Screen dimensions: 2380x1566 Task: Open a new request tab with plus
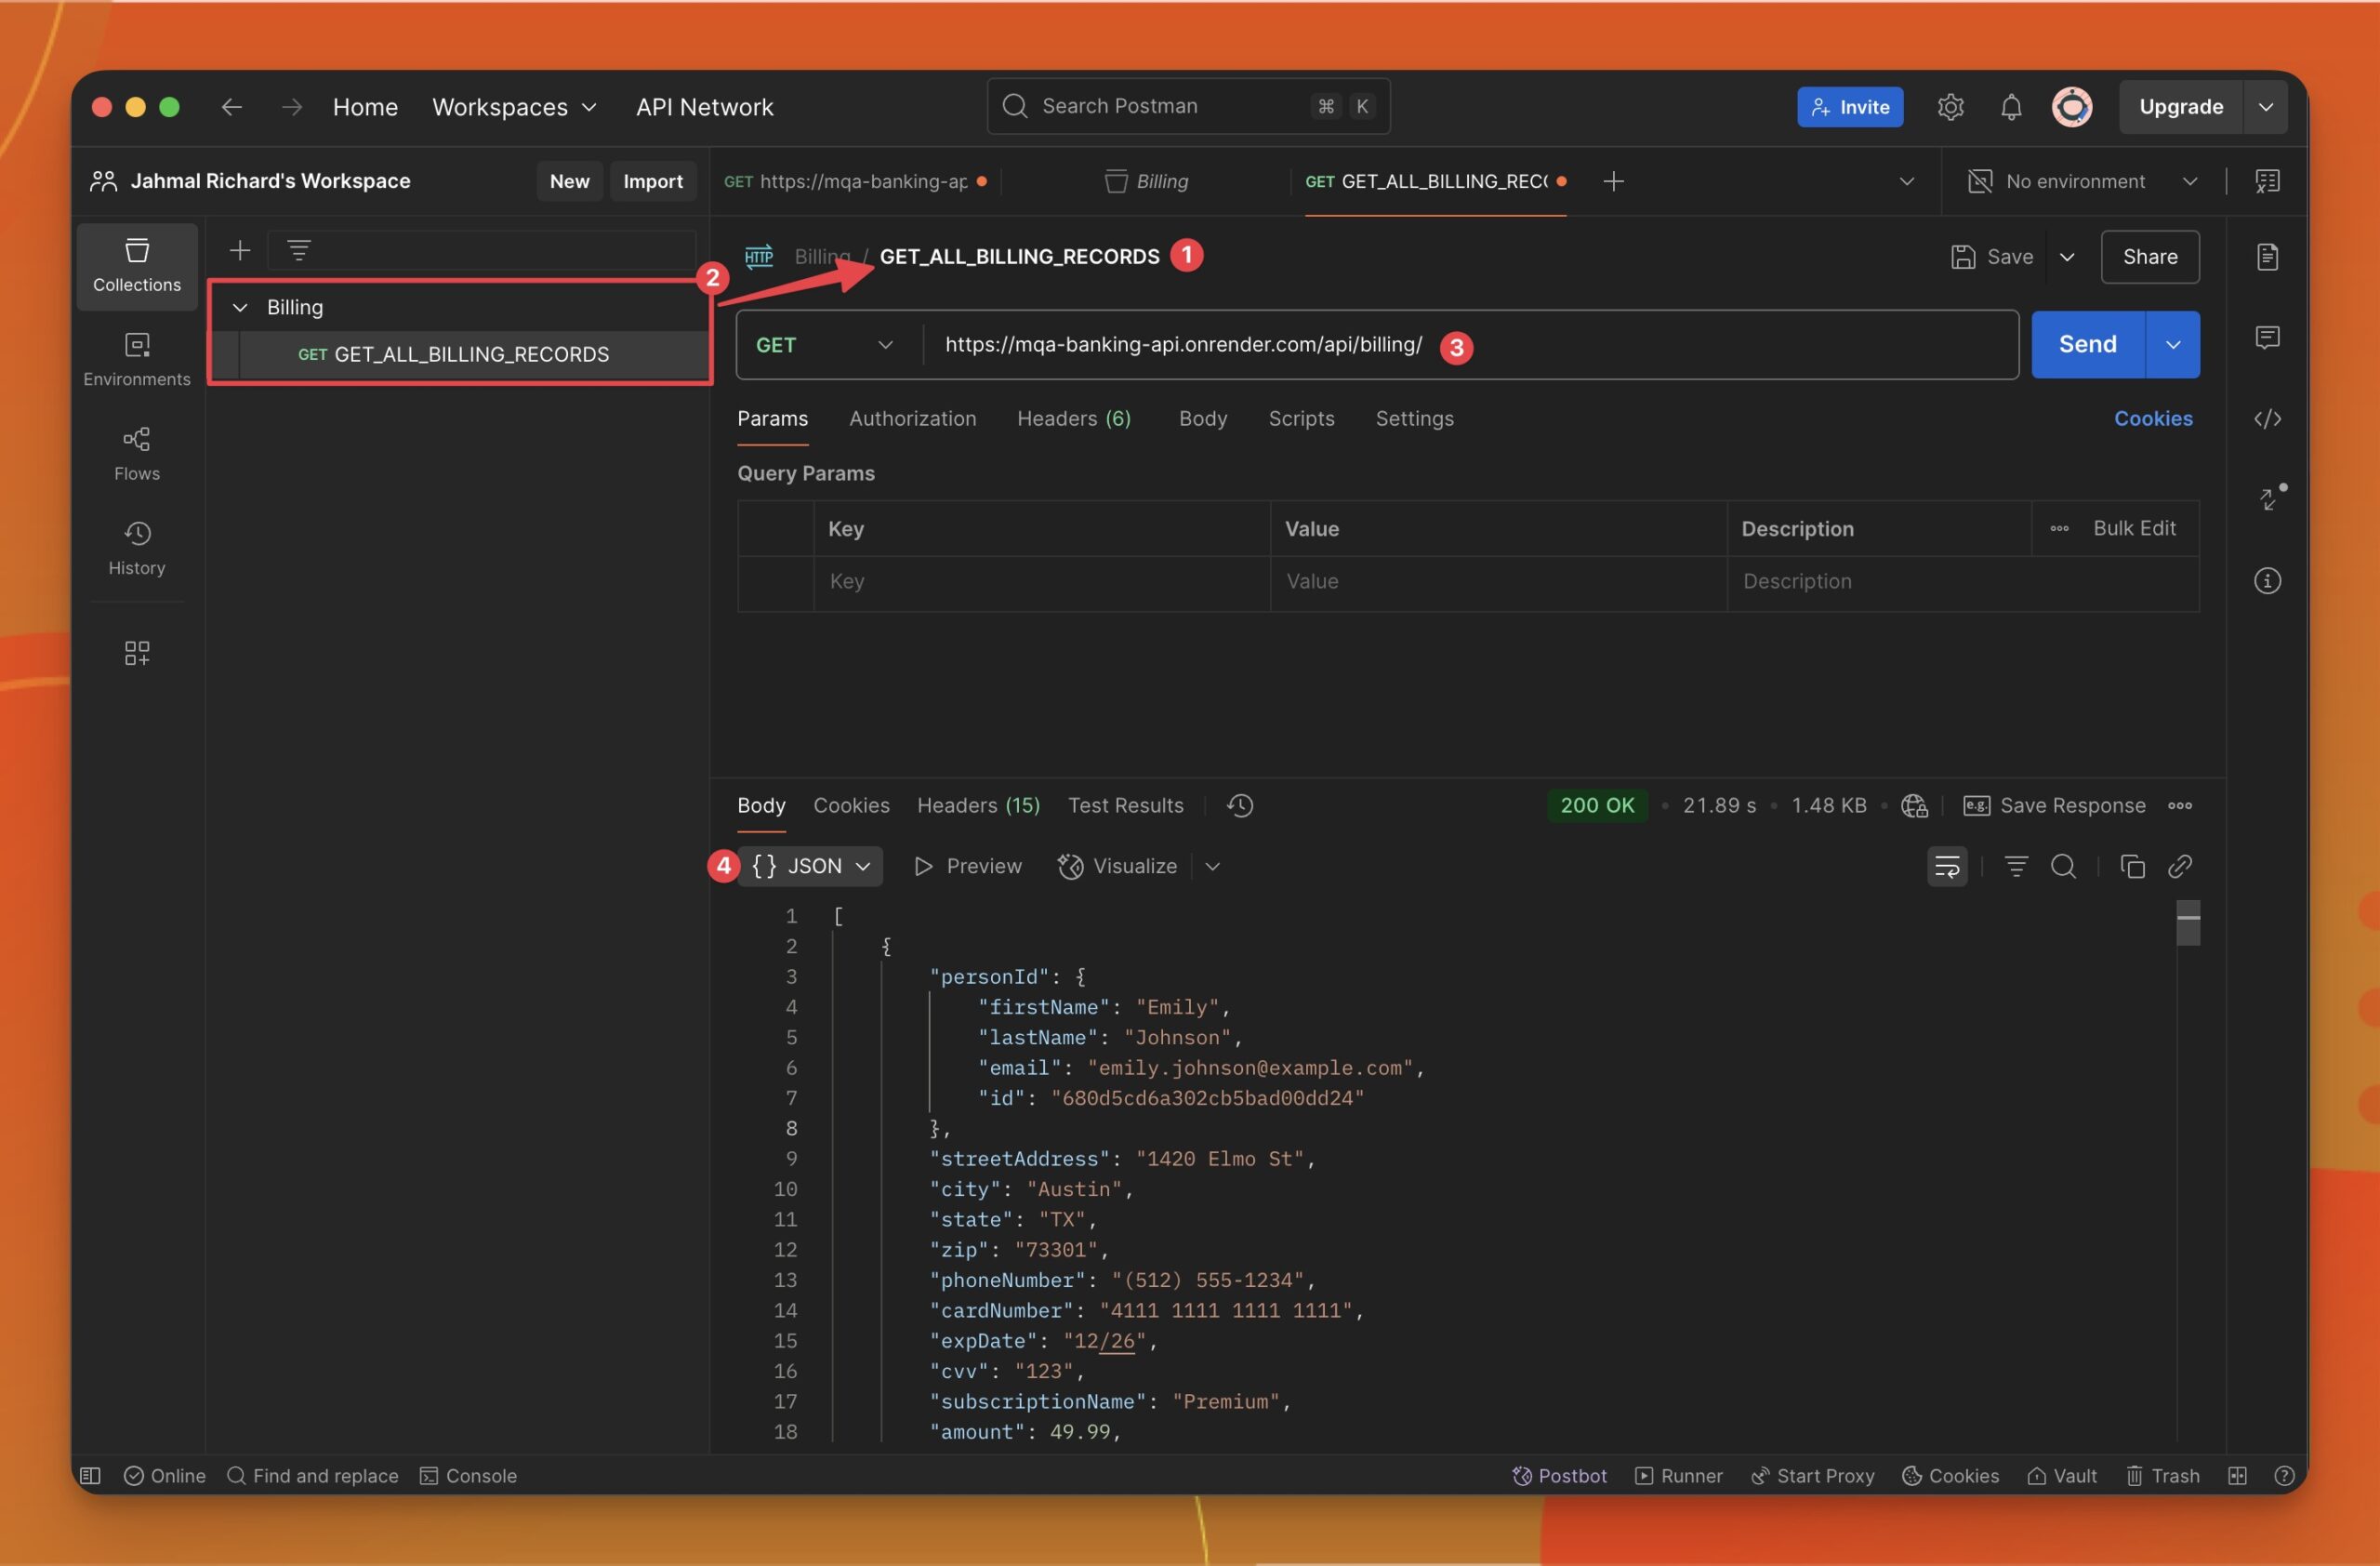[x=1613, y=181]
